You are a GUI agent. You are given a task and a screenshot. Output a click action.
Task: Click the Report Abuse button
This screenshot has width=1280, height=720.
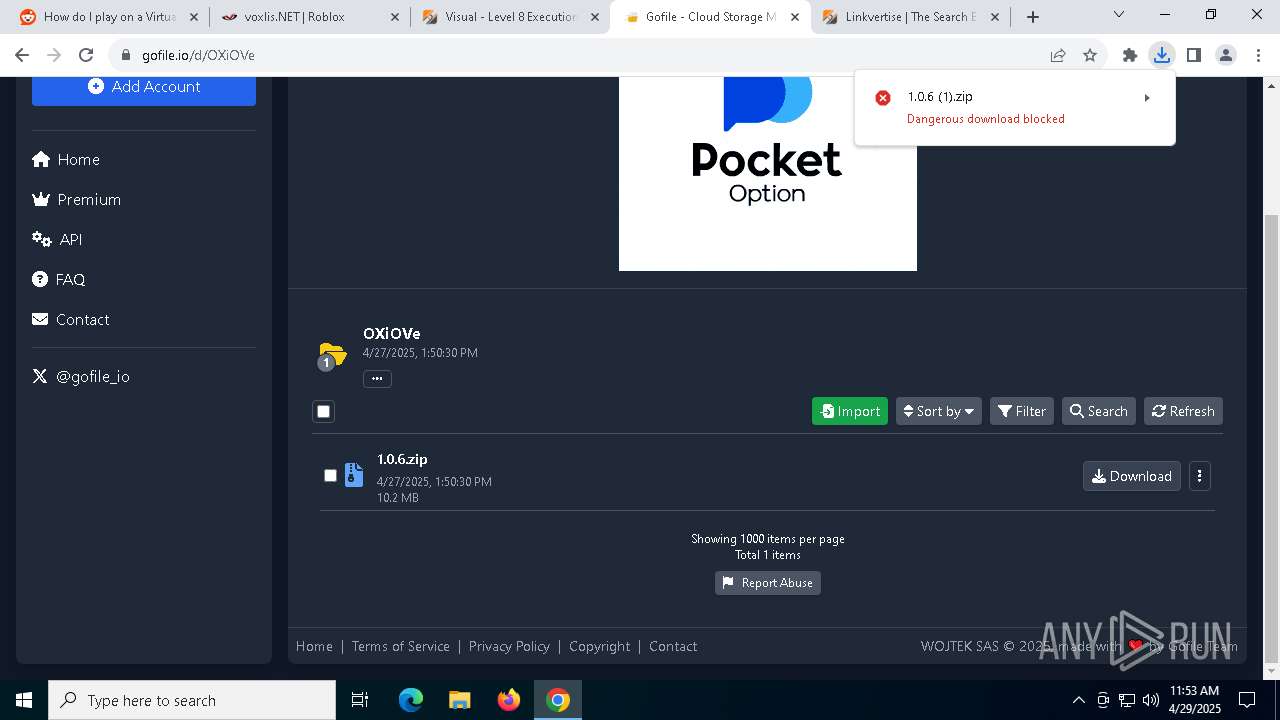(768, 583)
